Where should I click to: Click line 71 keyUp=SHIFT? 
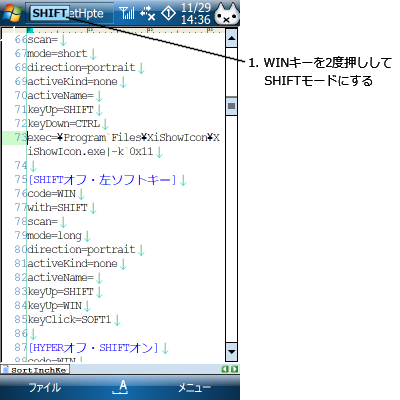(x=60, y=109)
